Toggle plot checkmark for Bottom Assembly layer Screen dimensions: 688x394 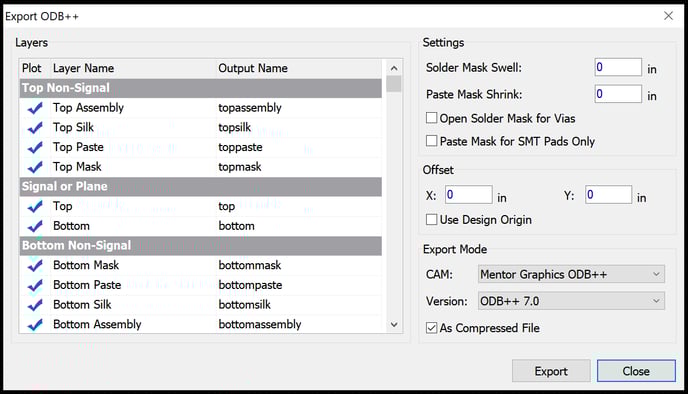[x=35, y=325]
